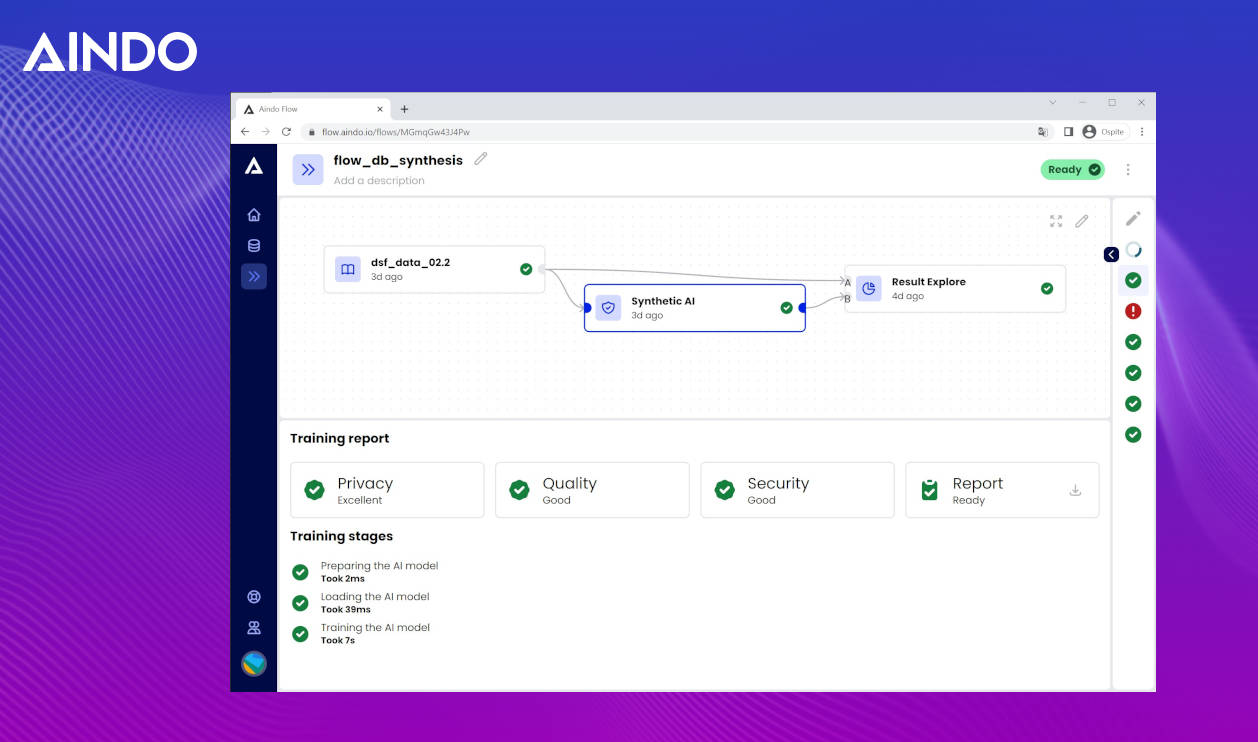Open the Home icon in sidebar
Screen dimensions: 1258x742
point(254,215)
